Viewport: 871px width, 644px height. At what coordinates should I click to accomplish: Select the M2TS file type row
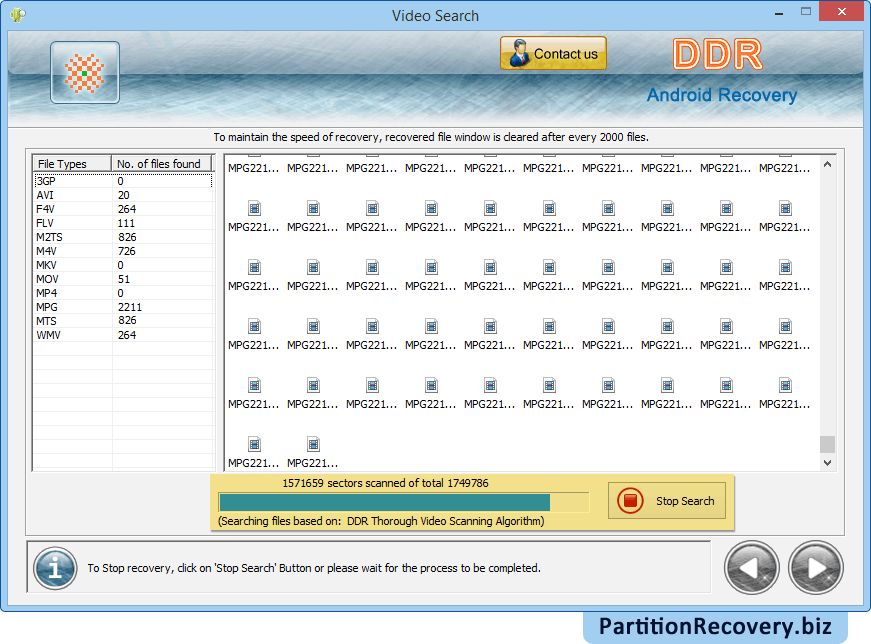(123, 237)
